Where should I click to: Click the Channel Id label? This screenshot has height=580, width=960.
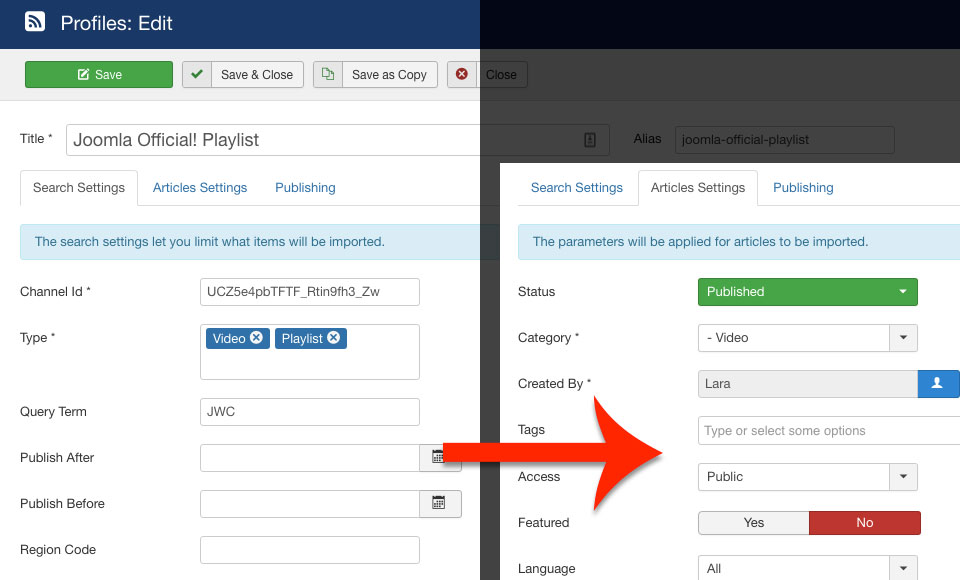pyautogui.click(x=55, y=292)
